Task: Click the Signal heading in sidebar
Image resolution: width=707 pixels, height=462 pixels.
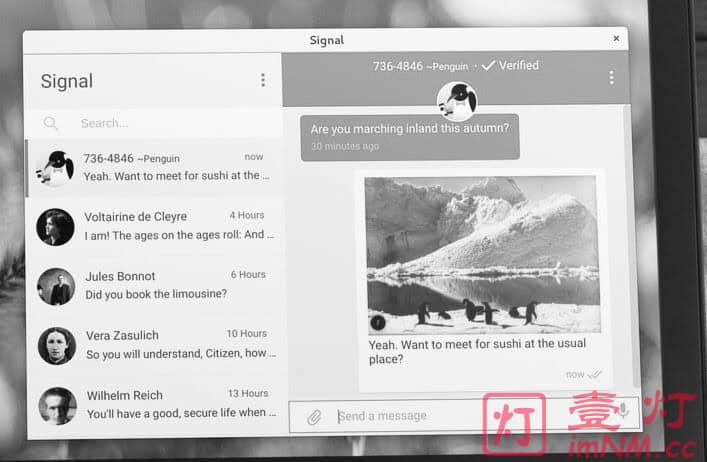Action: (67, 81)
